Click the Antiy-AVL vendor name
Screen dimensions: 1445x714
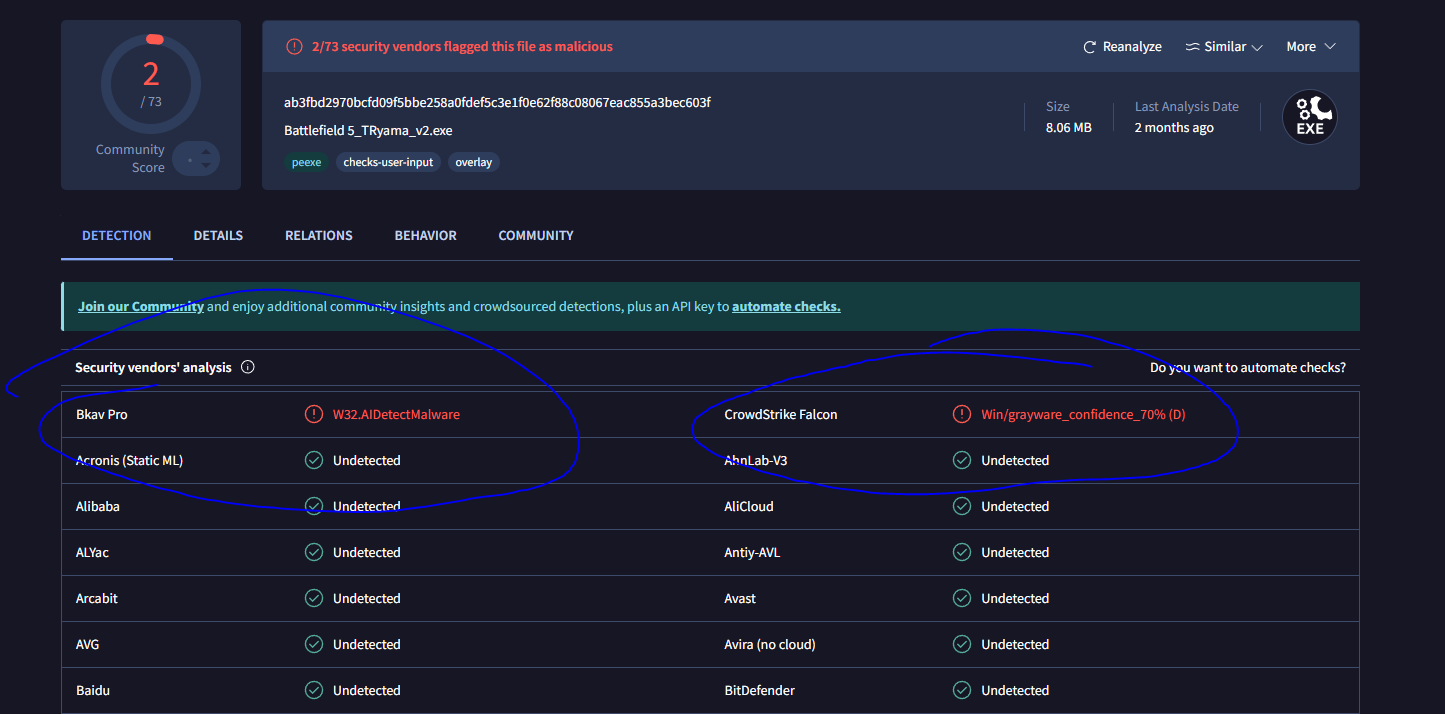752,552
